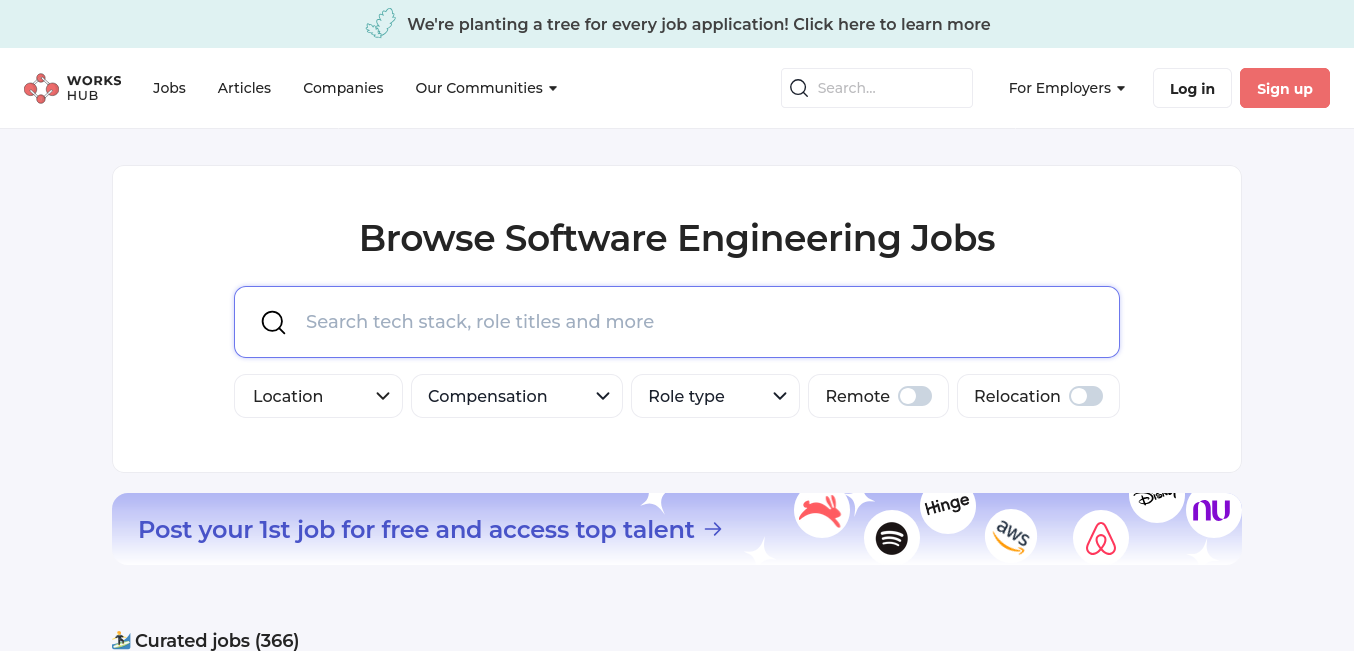The height and width of the screenshot is (651, 1366).
Task: Turn on the Relocation switch
Action: point(1086,396)
